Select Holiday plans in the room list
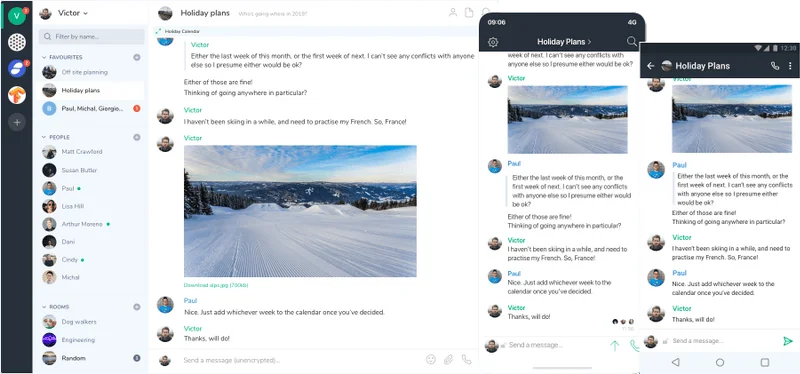 point(91,90)
